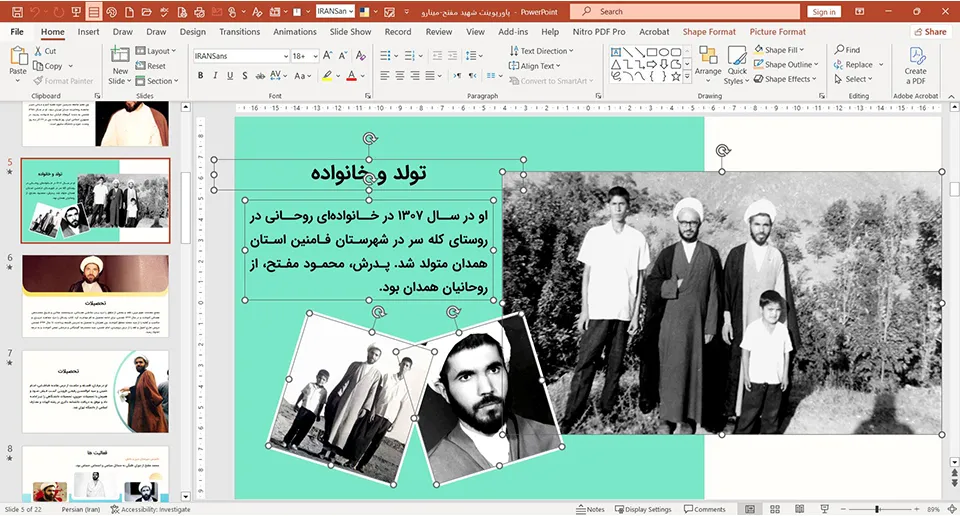Click the Redo icon in the quick access toolbar
The height and width of the screenshot is (516, 960).
click(58, 12)
